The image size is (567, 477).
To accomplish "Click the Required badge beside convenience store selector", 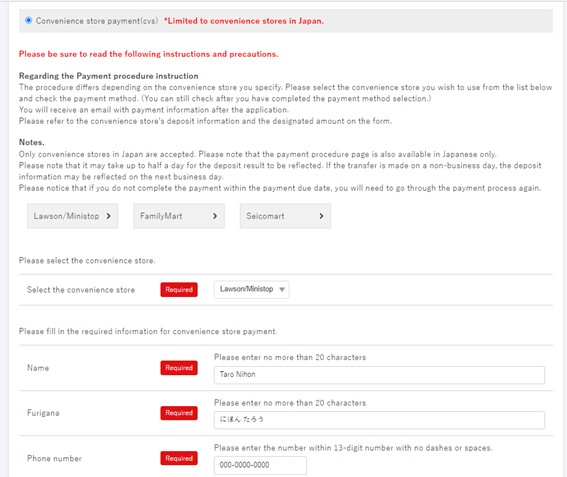I will click(x=179, y=290).
